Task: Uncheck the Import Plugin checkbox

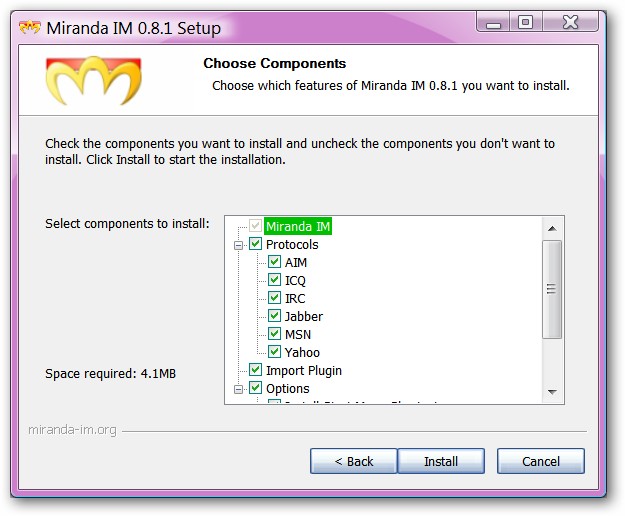Action: pos(255,370)
